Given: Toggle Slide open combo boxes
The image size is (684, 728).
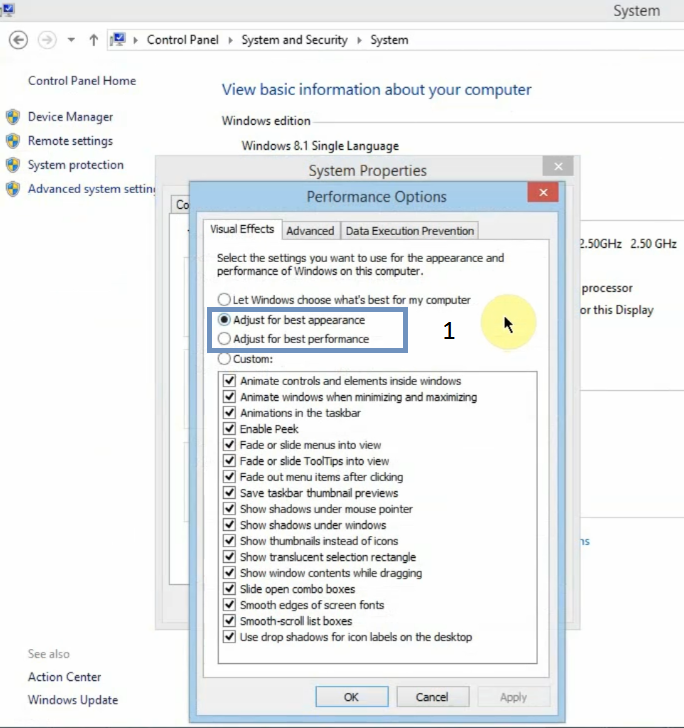Looking at the screenshot, I should coord(229,589).
